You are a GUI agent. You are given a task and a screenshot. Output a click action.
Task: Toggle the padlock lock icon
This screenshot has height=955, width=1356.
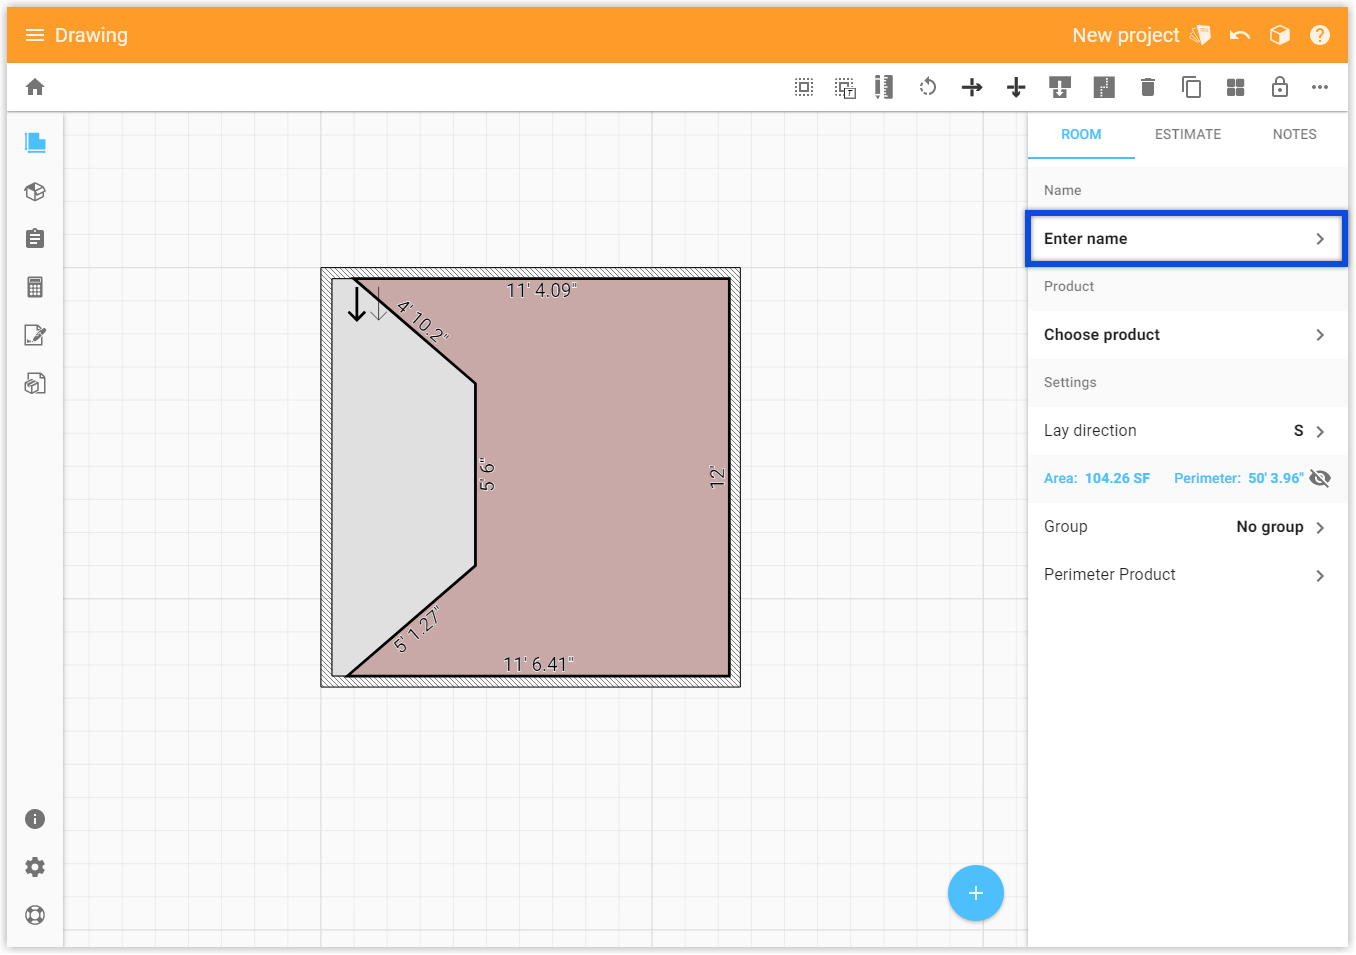click(1280, 87)
